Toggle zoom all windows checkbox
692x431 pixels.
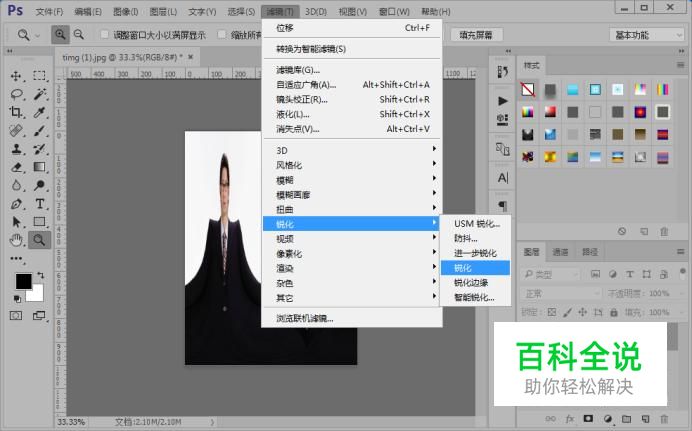point(222,34)
